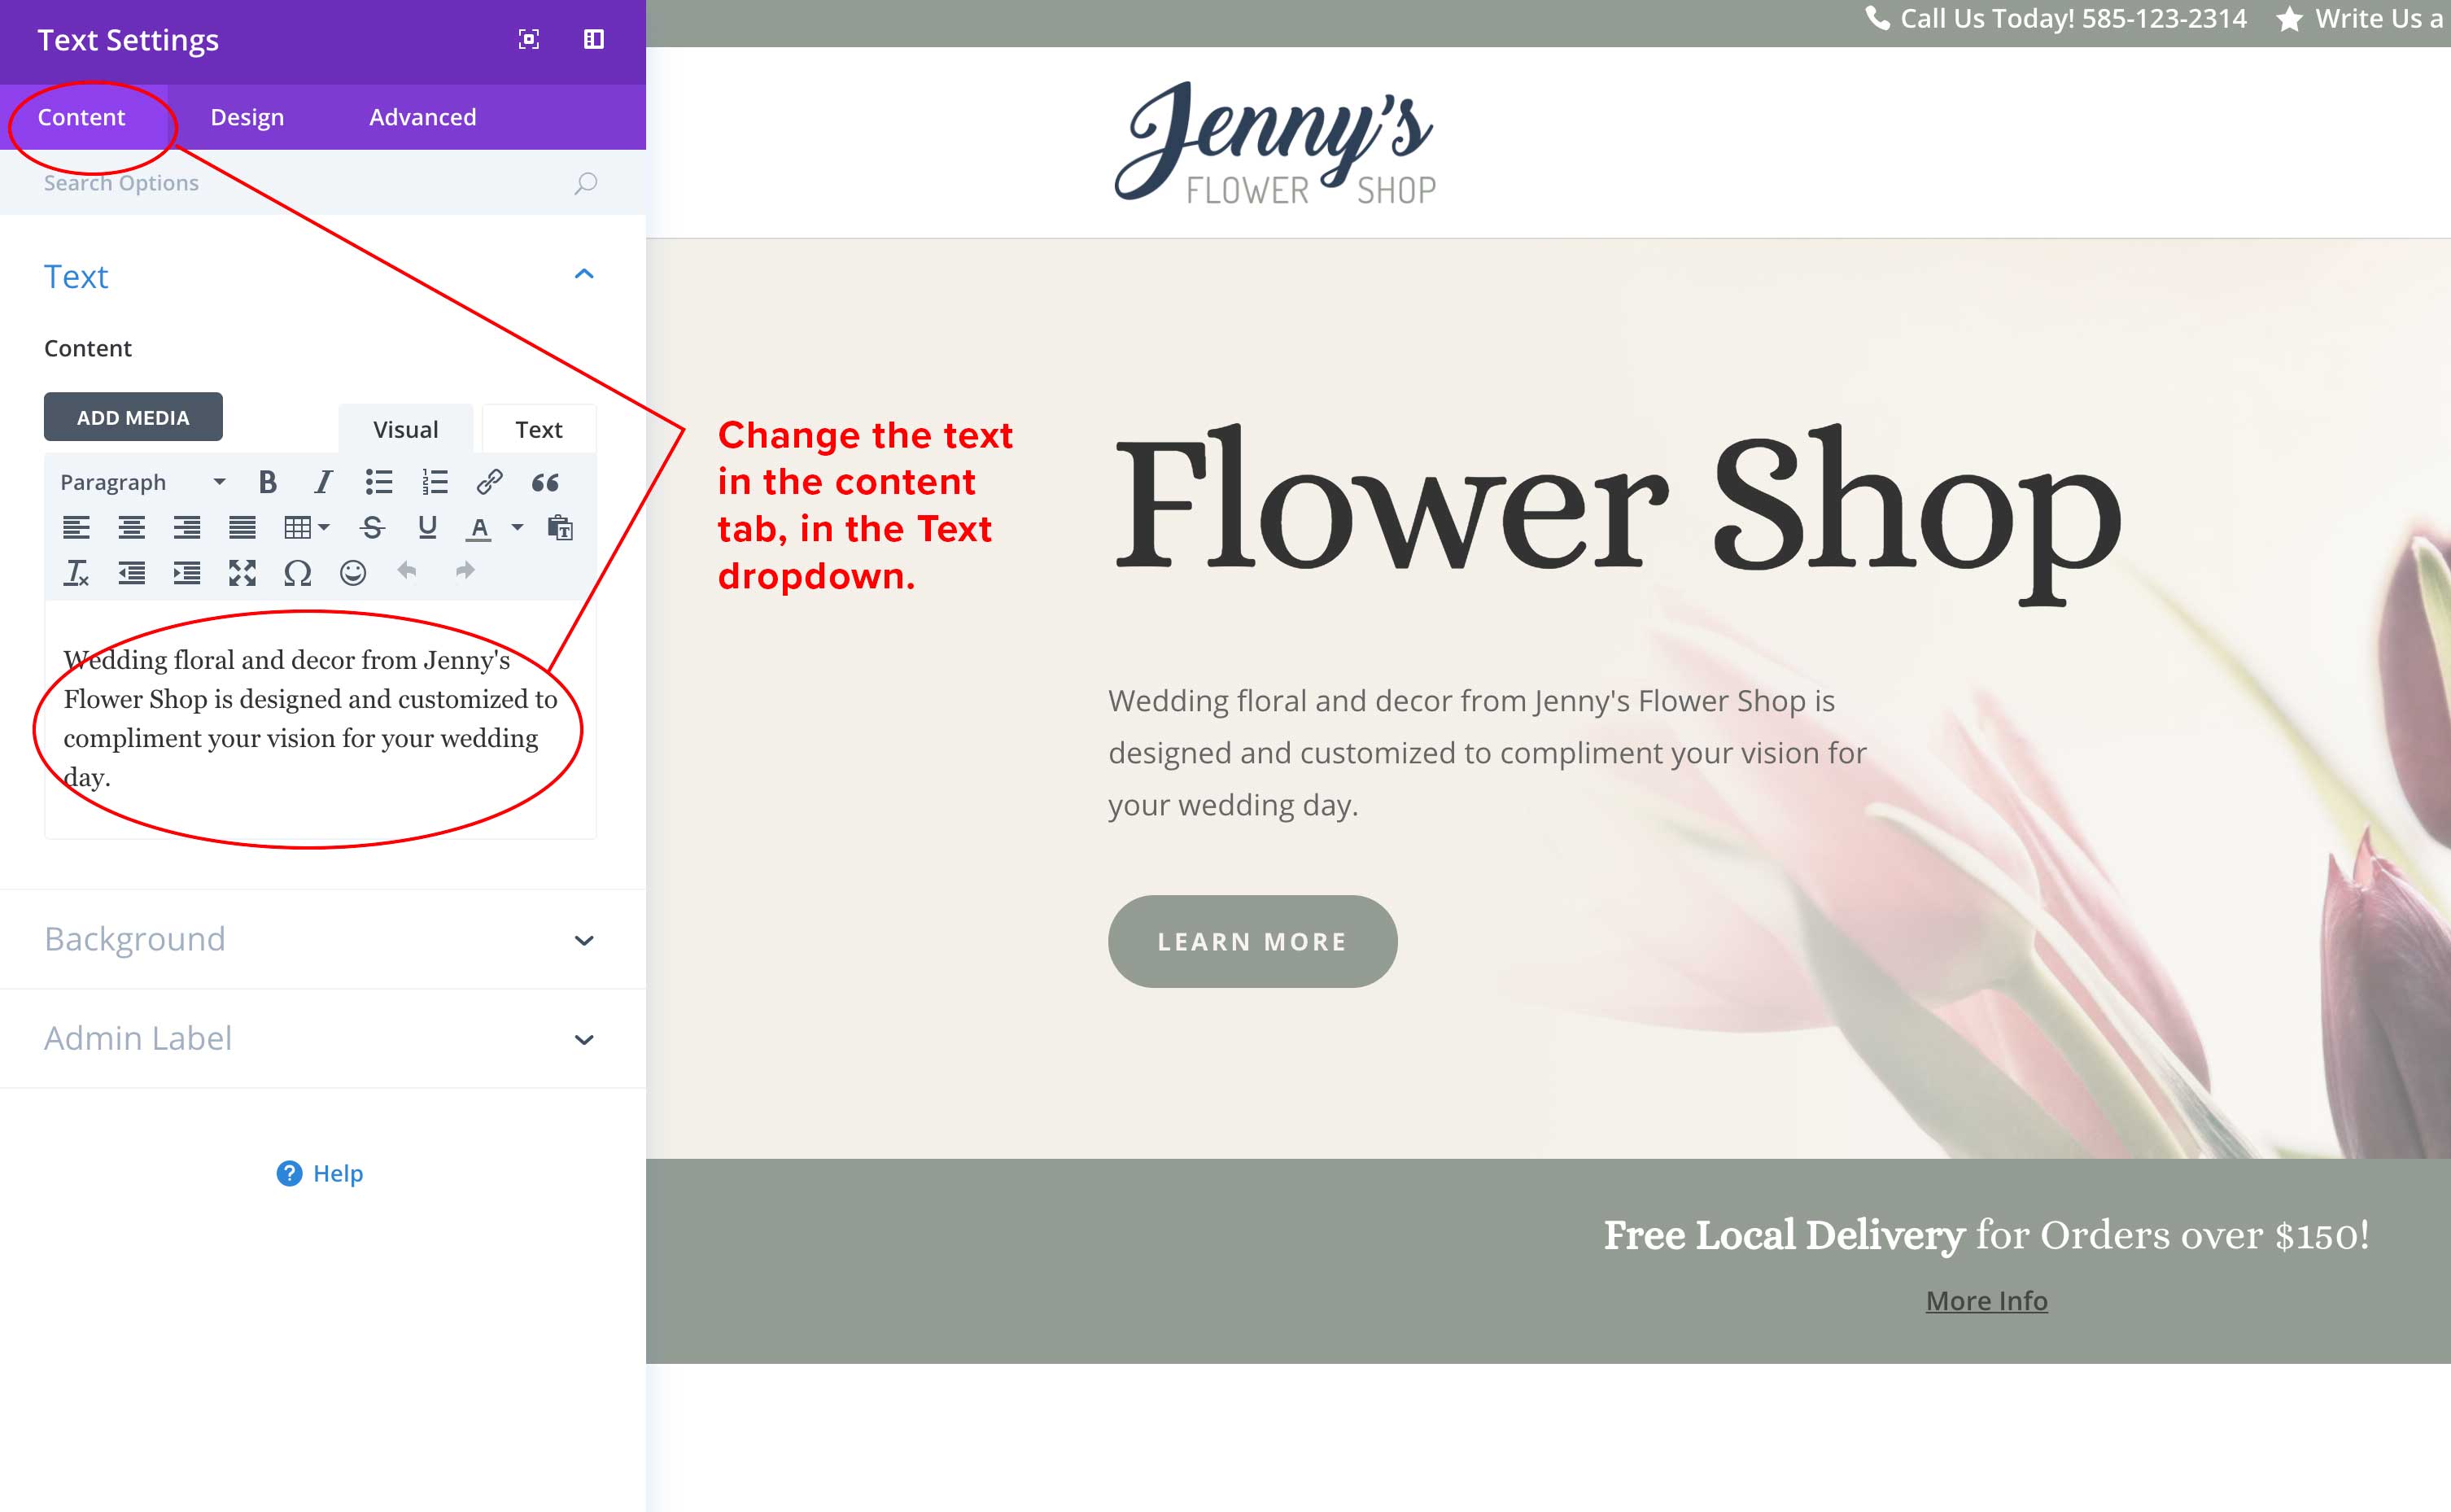2451x1512 pixels.
Task: Open the Paragraph format dropdown
Action: click(143, 482)
